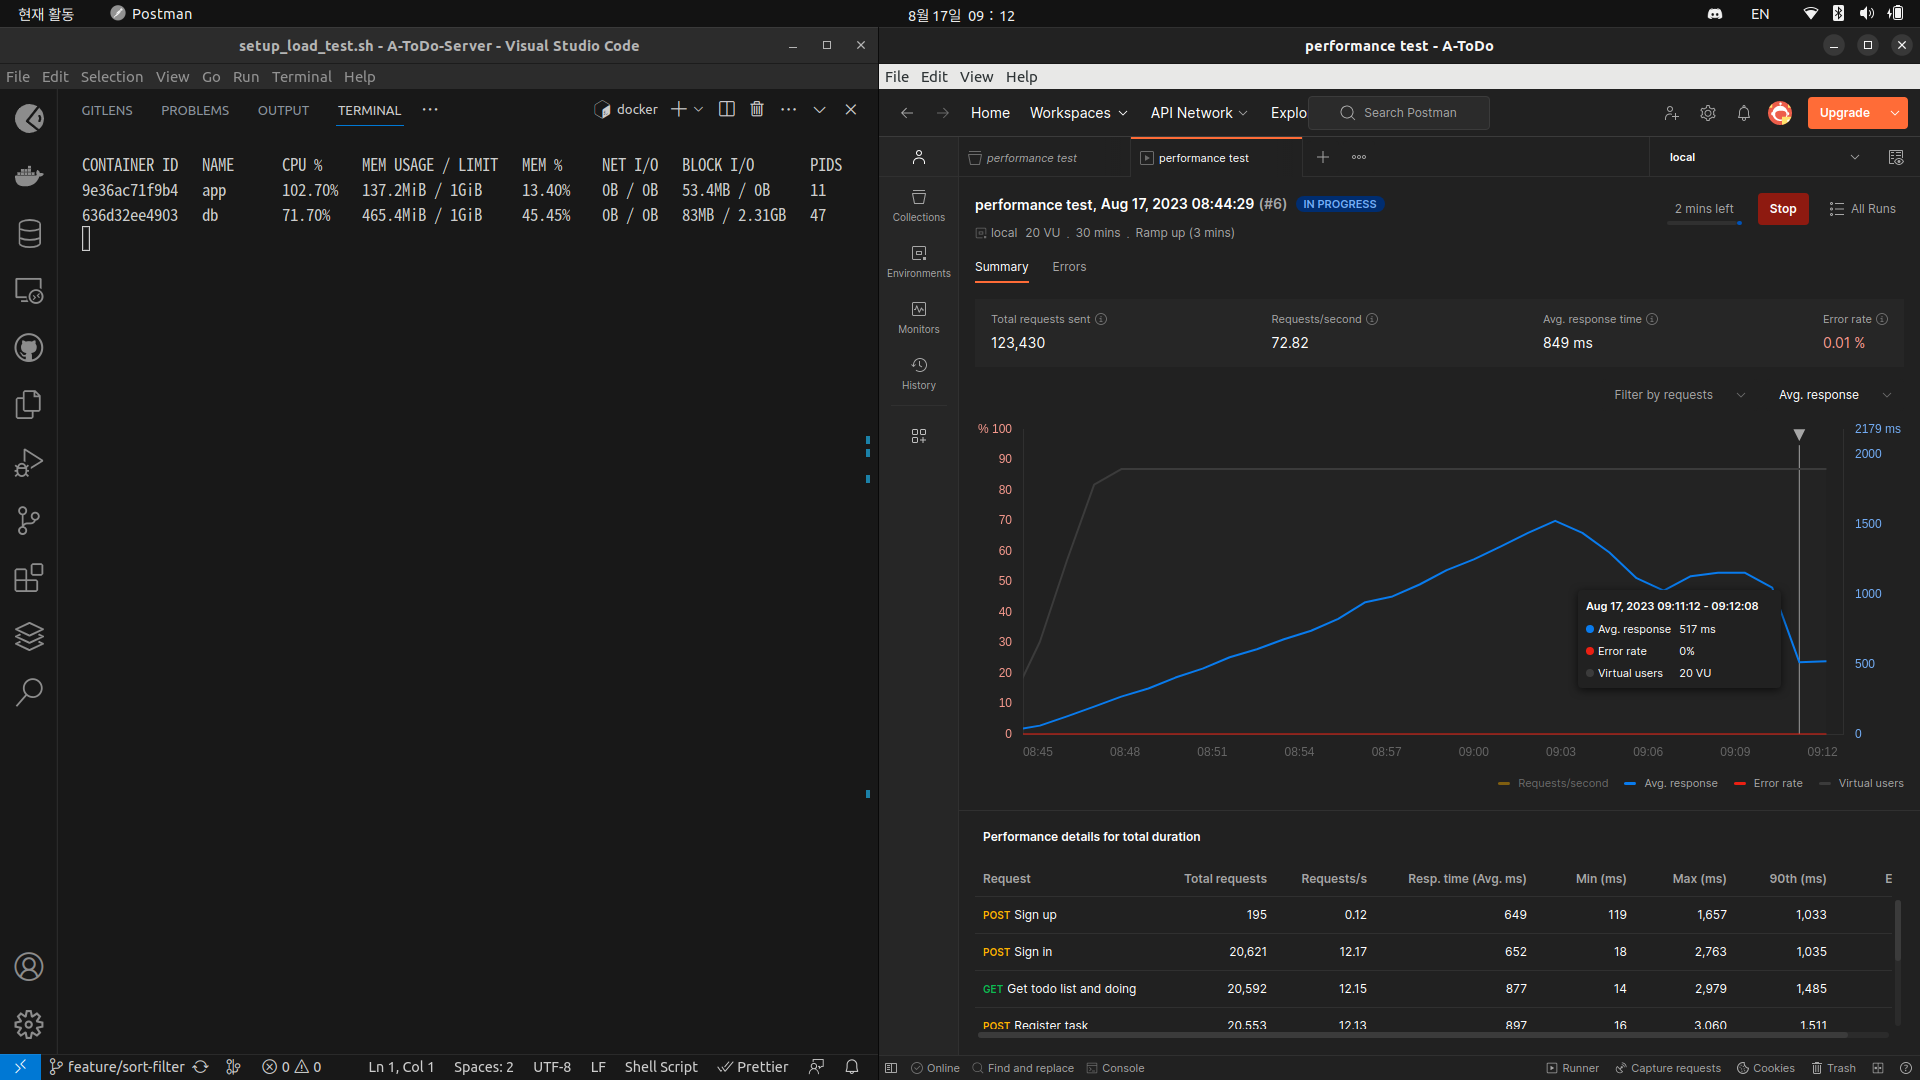Open Filter by requests dropdown

(1680, 395)
